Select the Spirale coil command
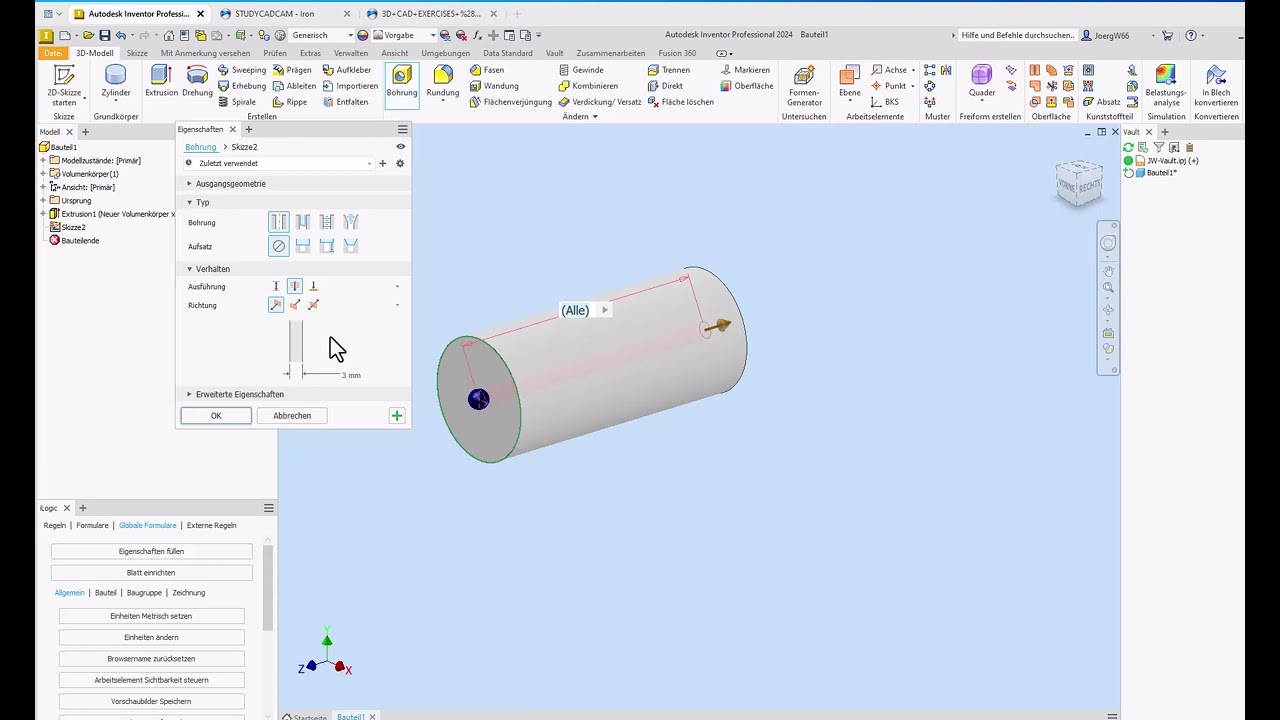The width and height of the screenshot is (1280, 720). tap(237, 102)
